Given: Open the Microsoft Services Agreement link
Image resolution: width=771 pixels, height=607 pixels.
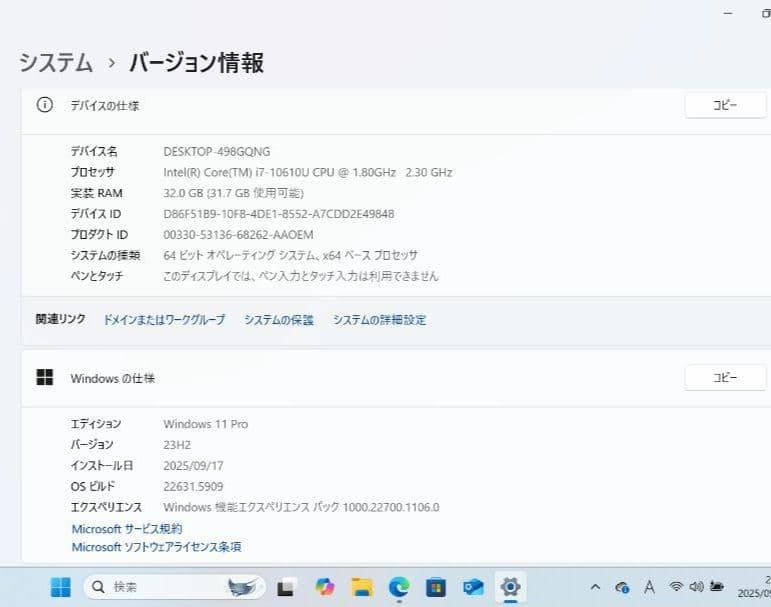Looking at the screenshot, I should pyautogui.click(x=127, y=528).
